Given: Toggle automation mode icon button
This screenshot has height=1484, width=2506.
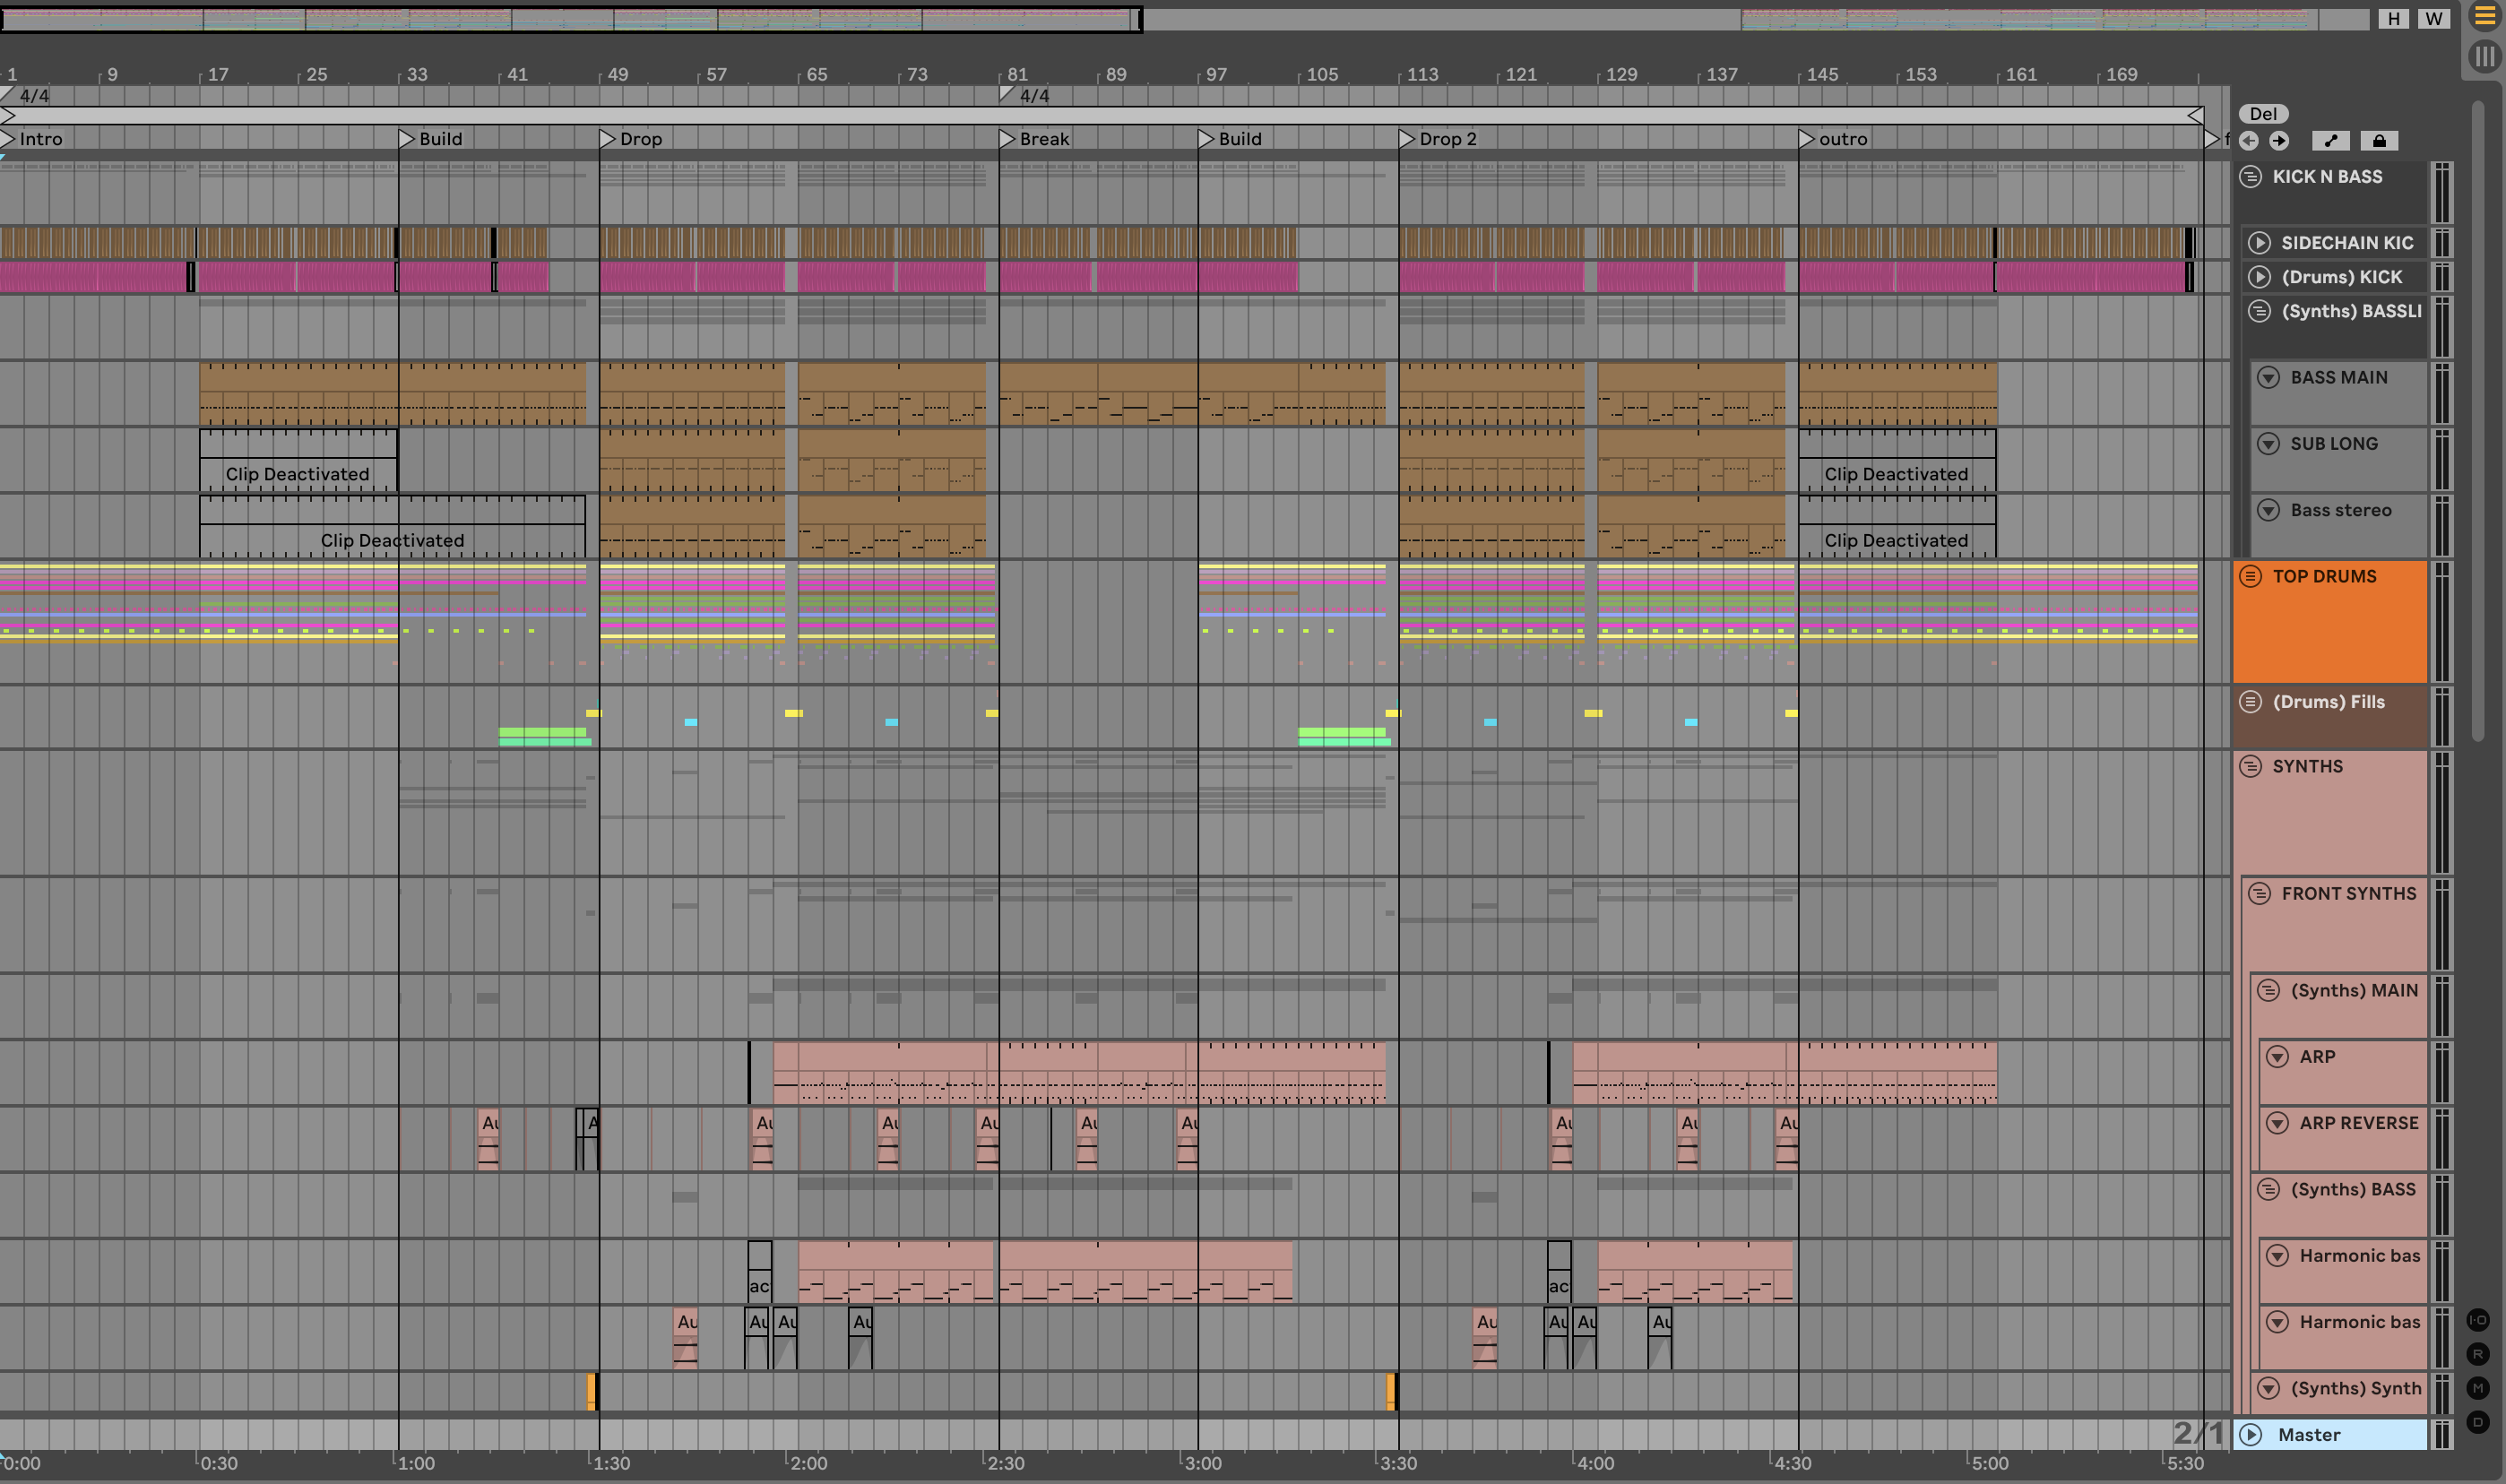Looking at the screenshot, I should click(2331, 141).
